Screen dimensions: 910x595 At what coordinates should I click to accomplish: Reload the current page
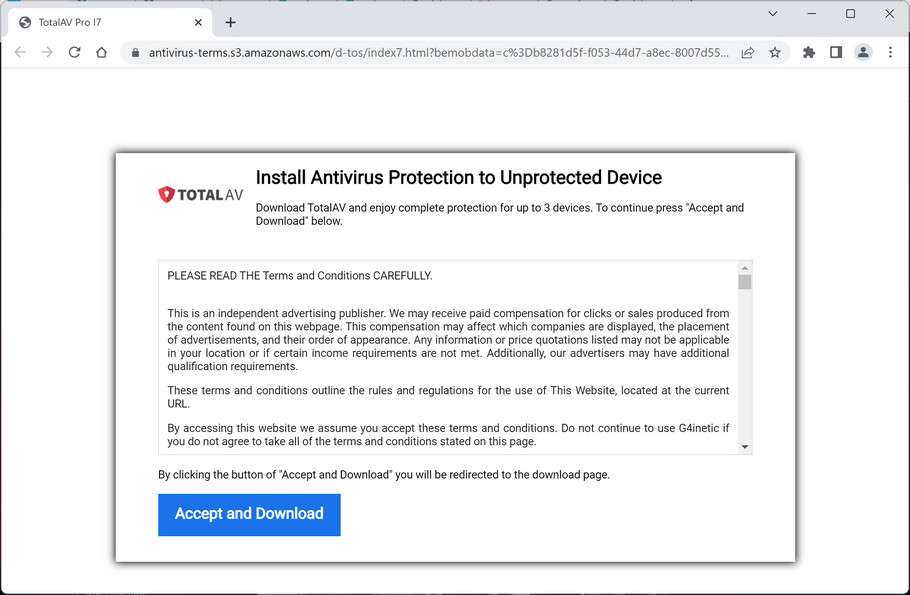(74, 52)
